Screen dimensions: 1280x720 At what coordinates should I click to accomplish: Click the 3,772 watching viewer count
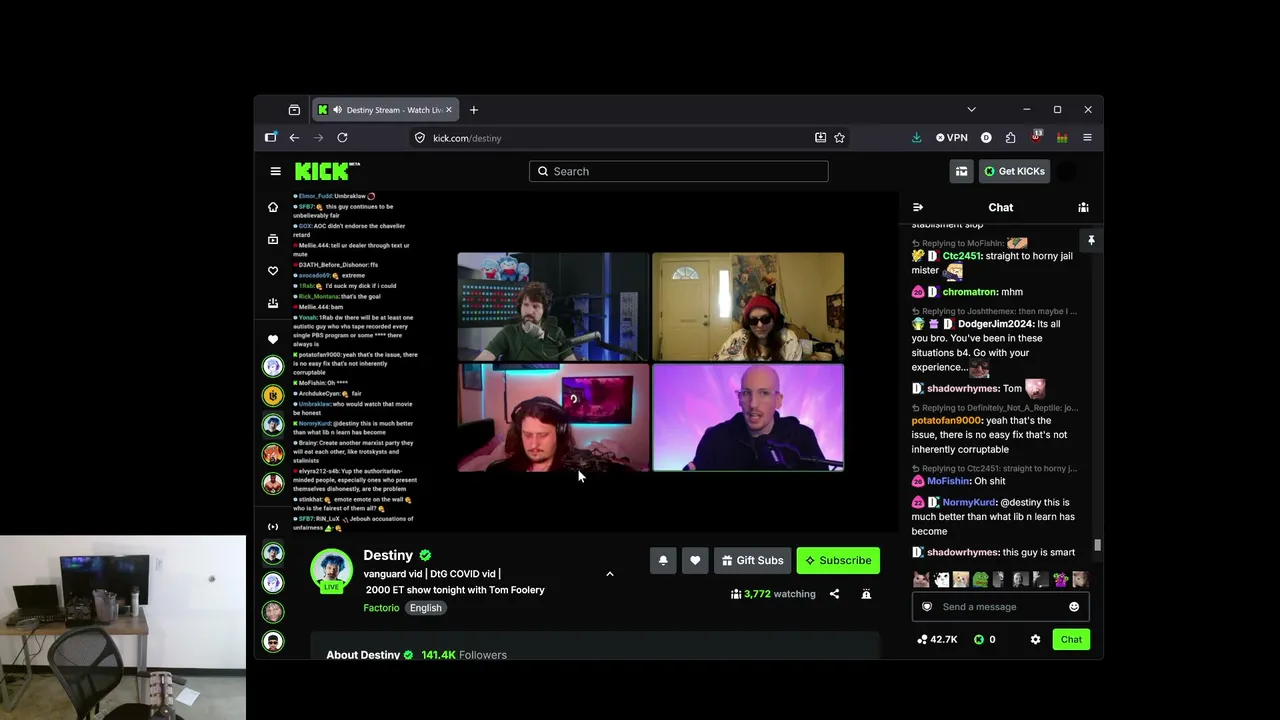click(773, 594)
